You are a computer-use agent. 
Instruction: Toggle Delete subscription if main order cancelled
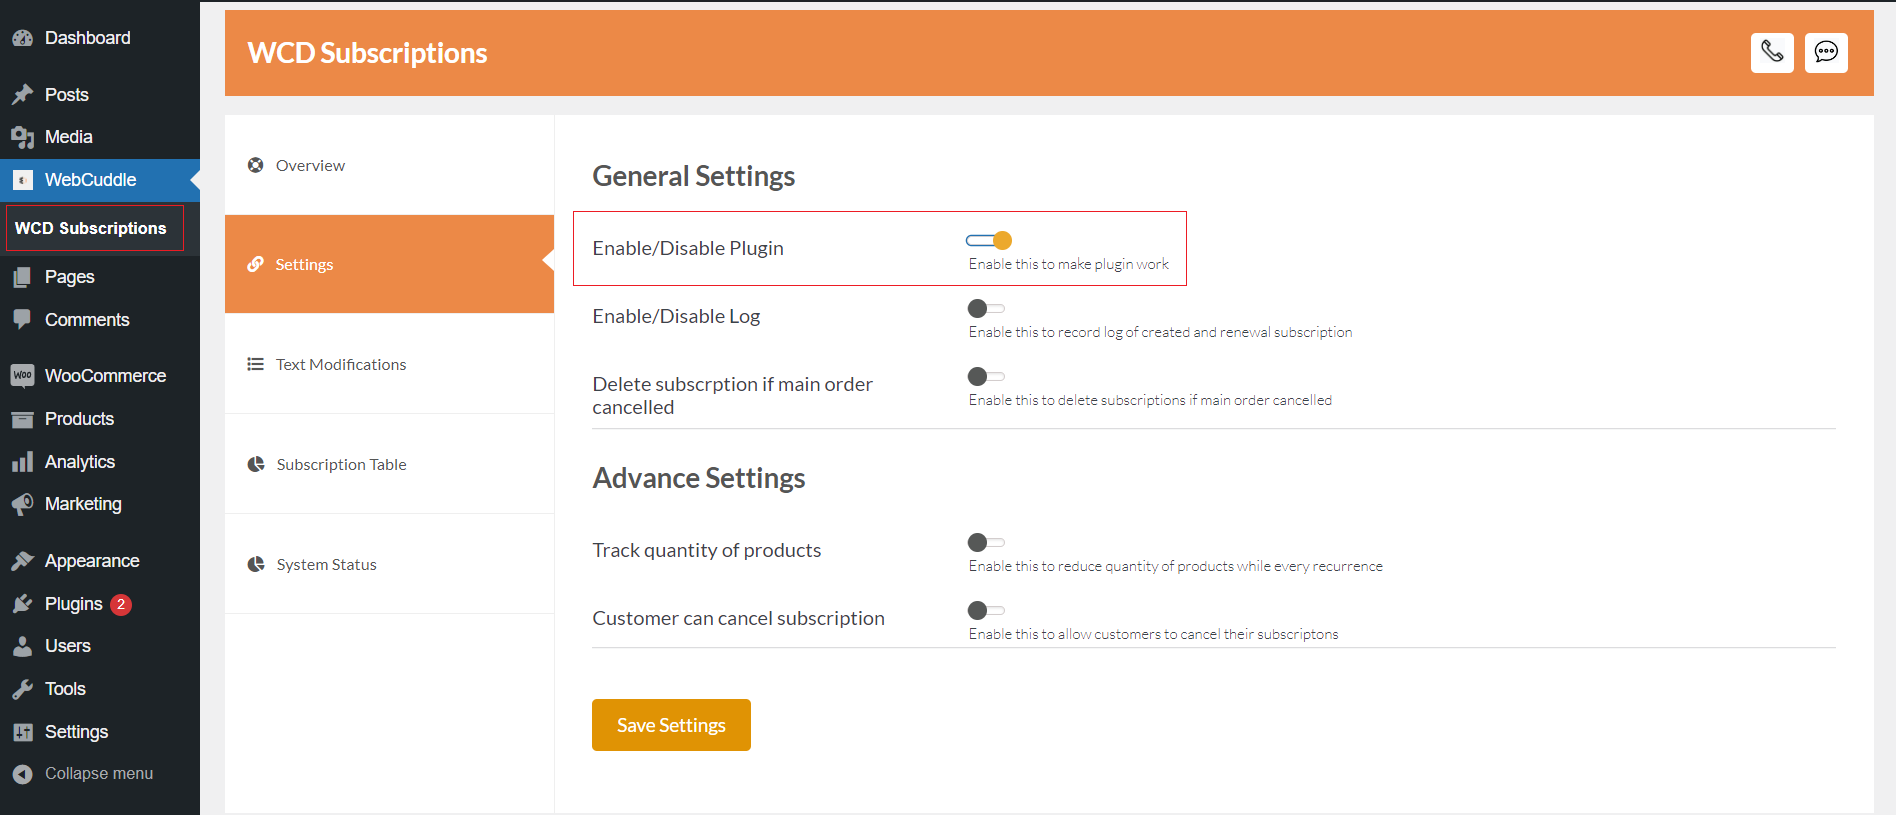point(986,376)
